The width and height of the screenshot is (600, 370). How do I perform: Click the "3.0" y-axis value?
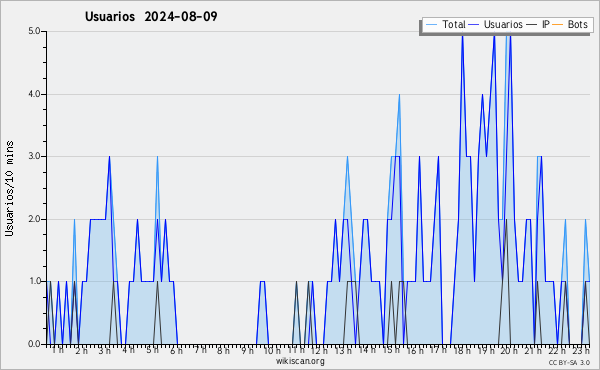click(34, 156)
